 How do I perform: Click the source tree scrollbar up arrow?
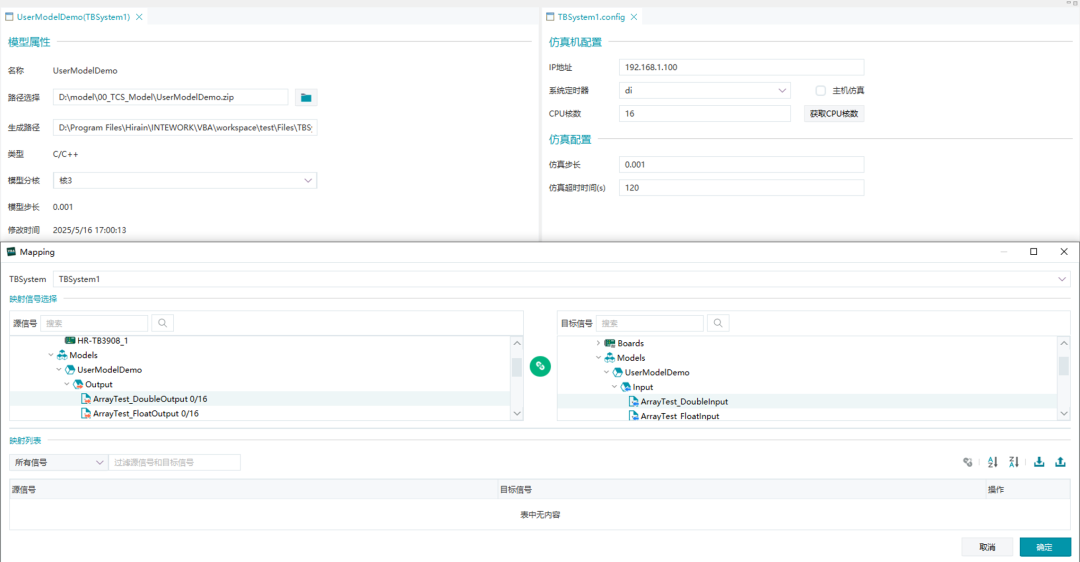[517, 342]
